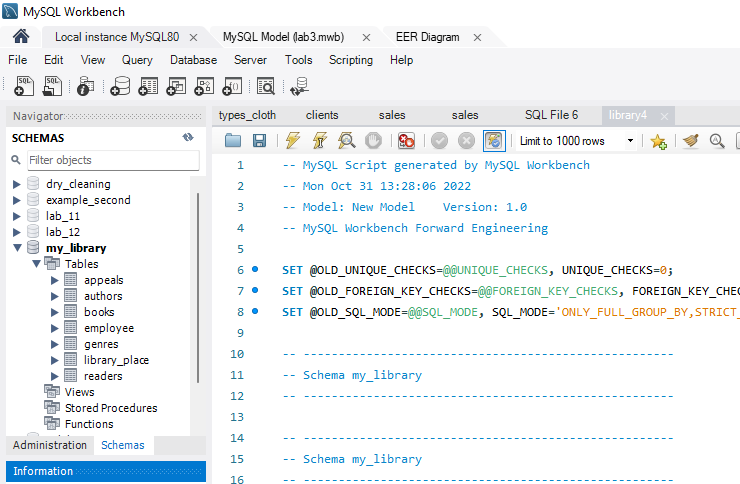This screenshot has width=740, height=484.
Task: Create a new table icon
Action: pos(148,86)
